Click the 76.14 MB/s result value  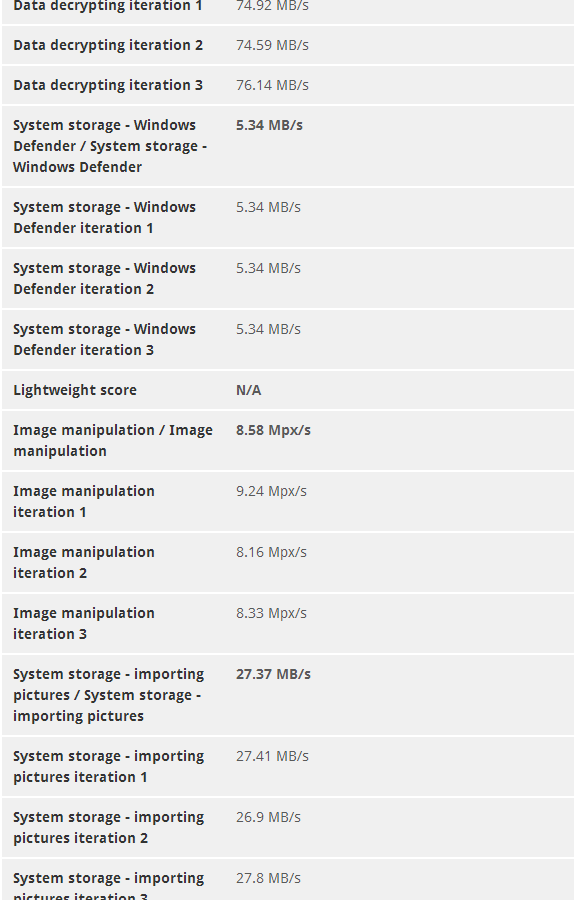(272, 86)
